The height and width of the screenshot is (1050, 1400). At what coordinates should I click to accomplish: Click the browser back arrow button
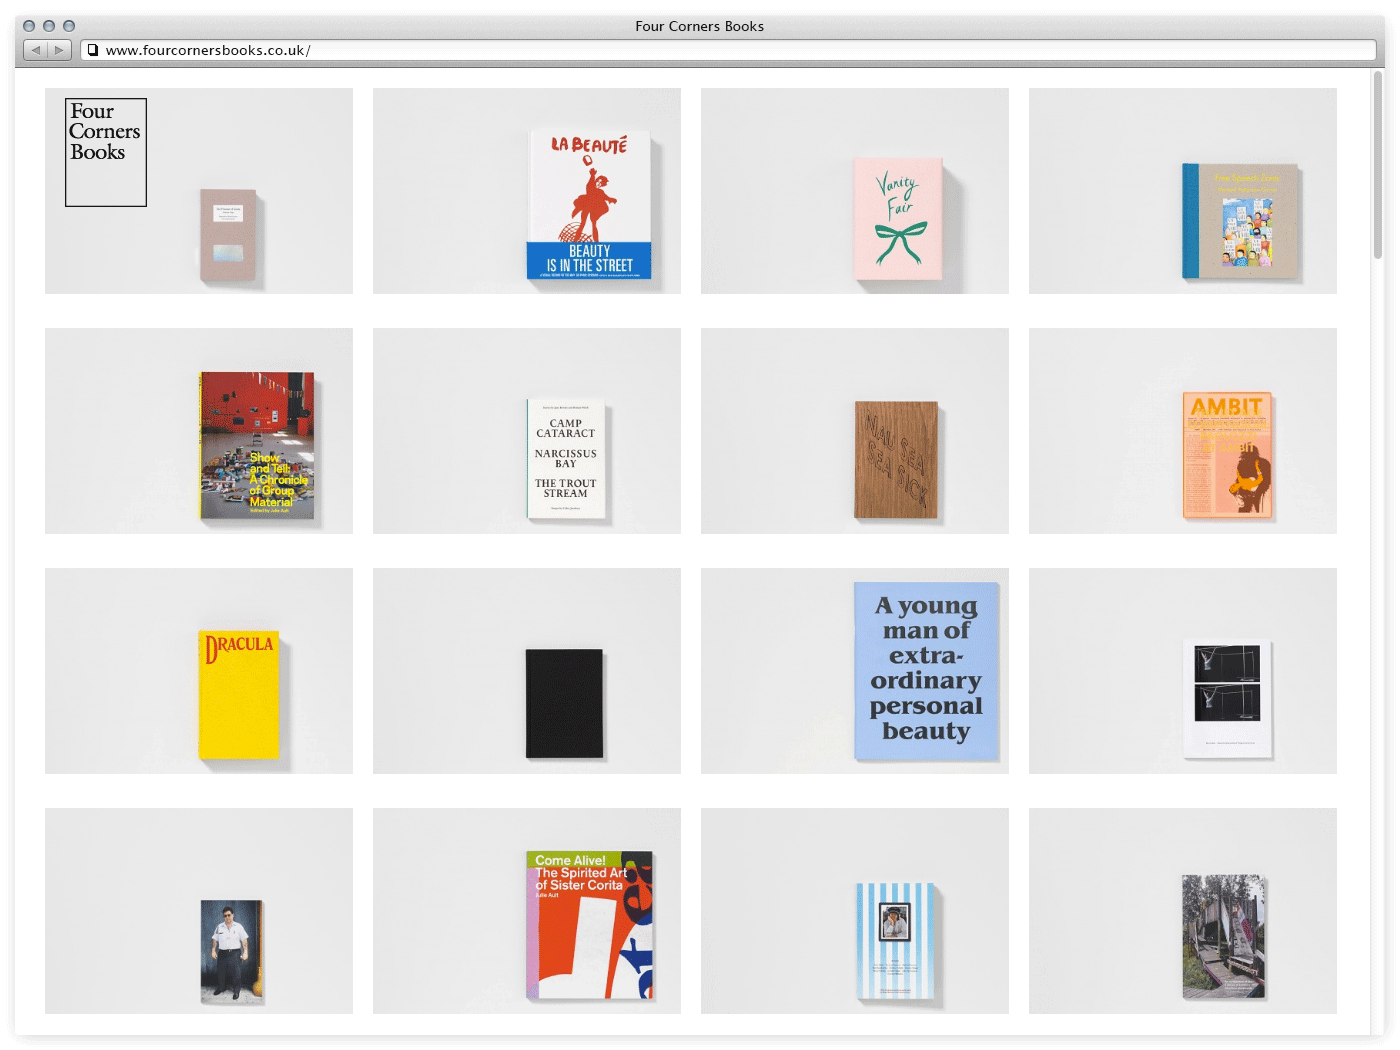pyautogui.click(x=36, y=50)
